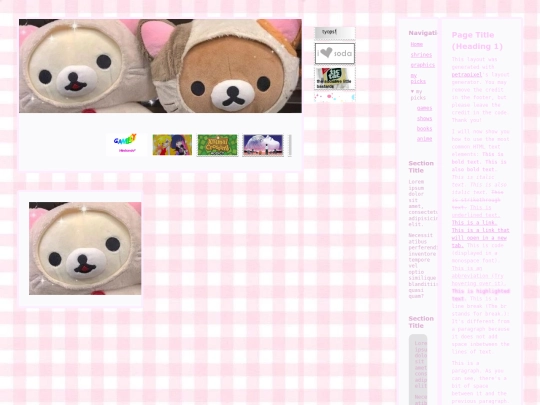Screen dimensions: 540x405
Task: Click the large two plush bears banner
Action: point(160,66)
